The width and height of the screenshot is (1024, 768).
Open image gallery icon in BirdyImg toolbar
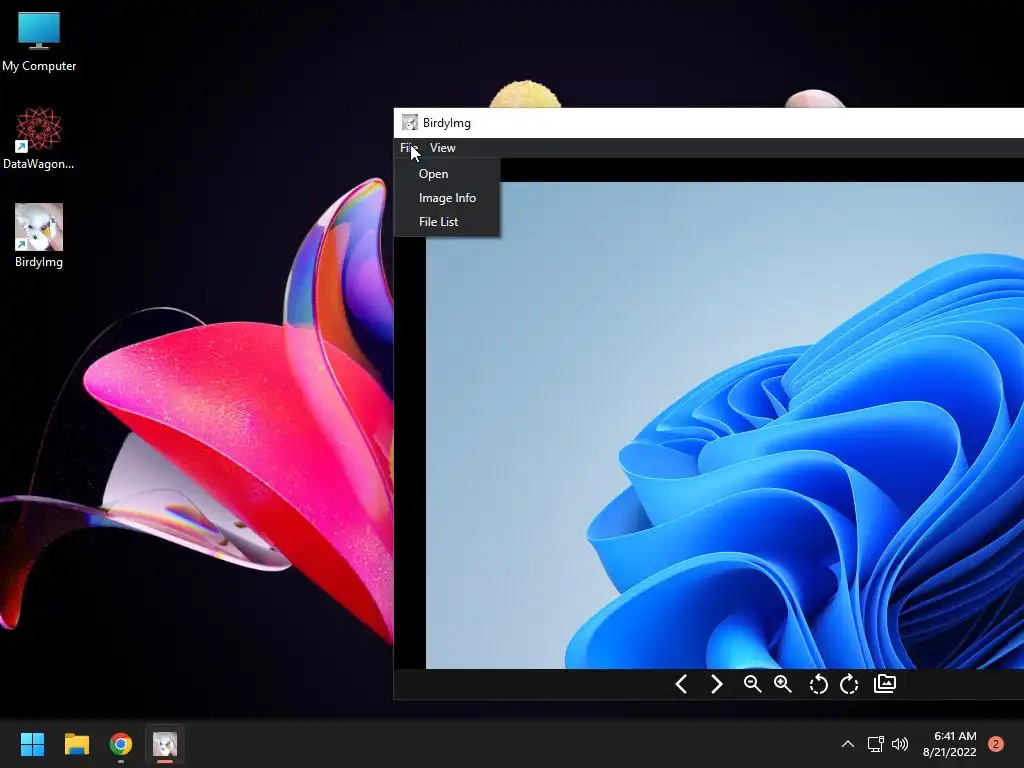click(885, 683)
